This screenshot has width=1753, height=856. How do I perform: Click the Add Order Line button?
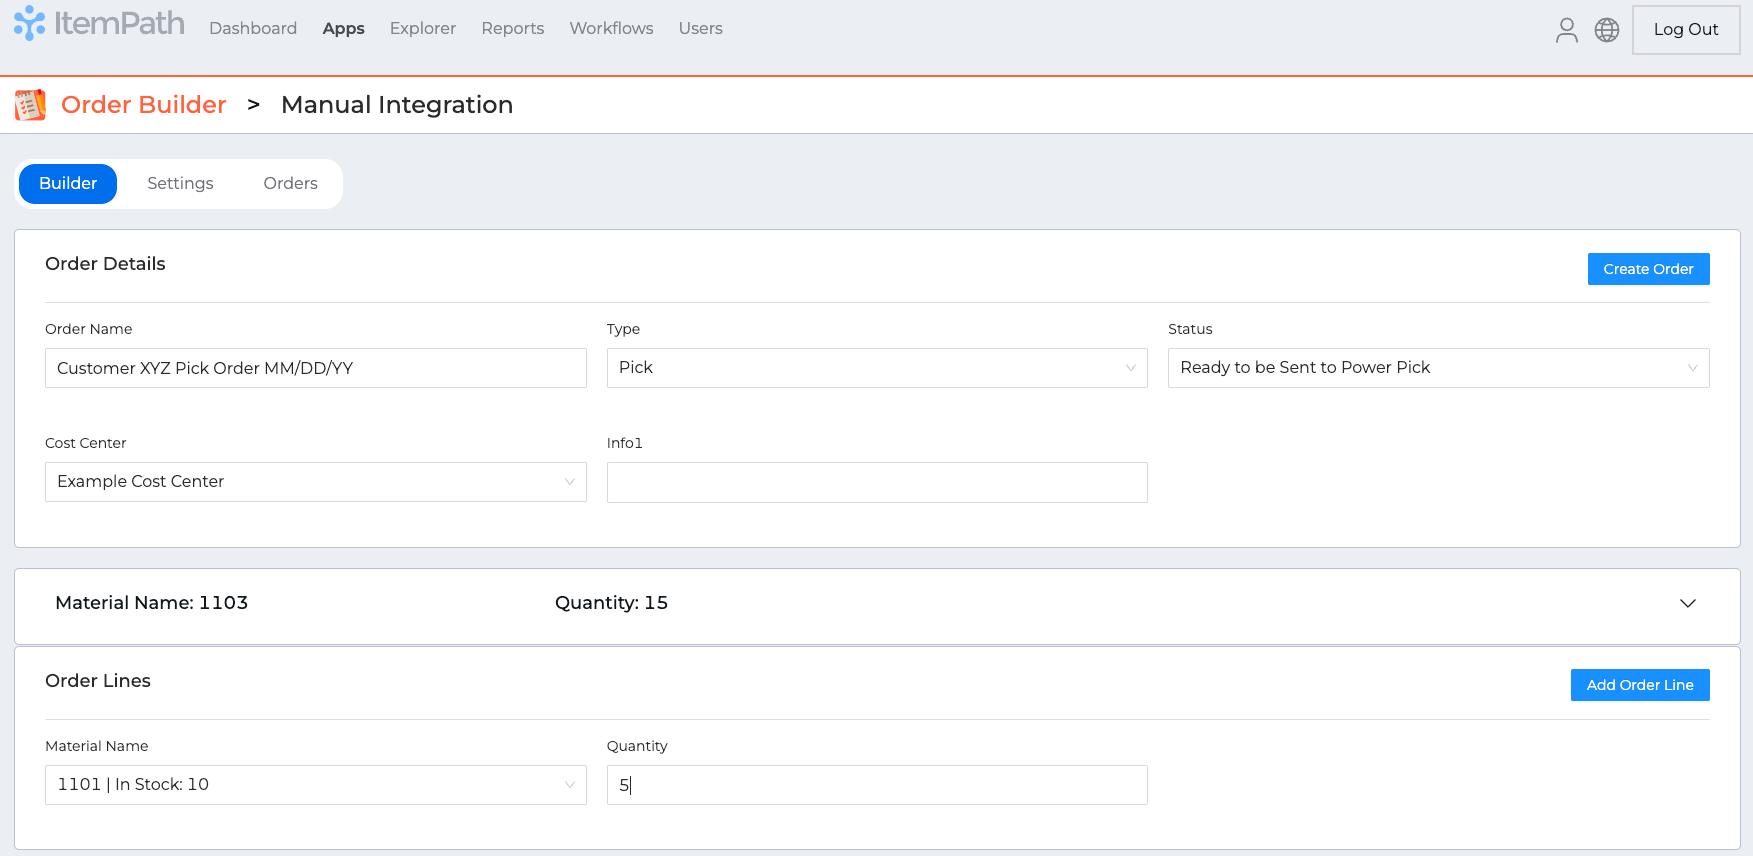point(1639,685)
